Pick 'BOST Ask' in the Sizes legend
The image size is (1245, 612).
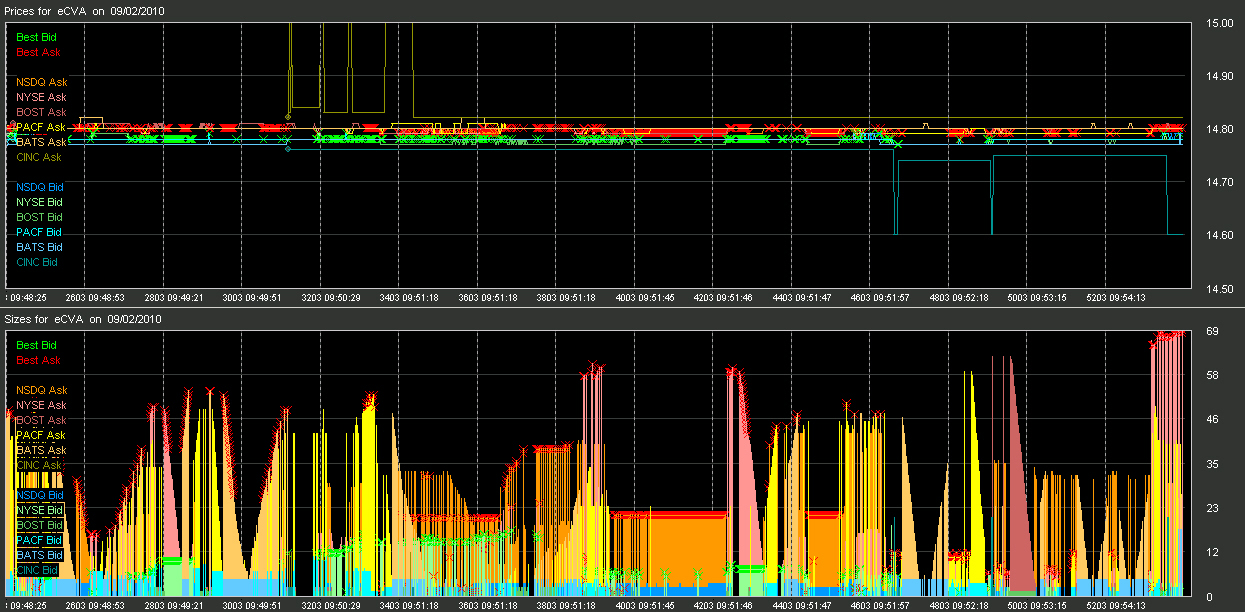[42, 420]
